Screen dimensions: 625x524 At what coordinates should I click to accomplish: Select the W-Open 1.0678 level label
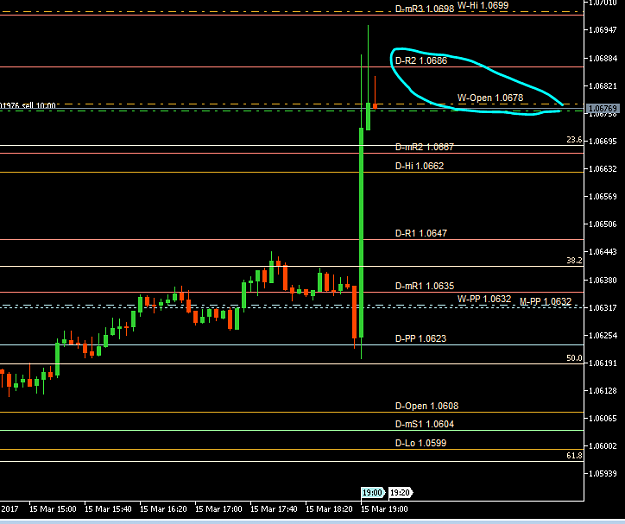pos(490,98)
